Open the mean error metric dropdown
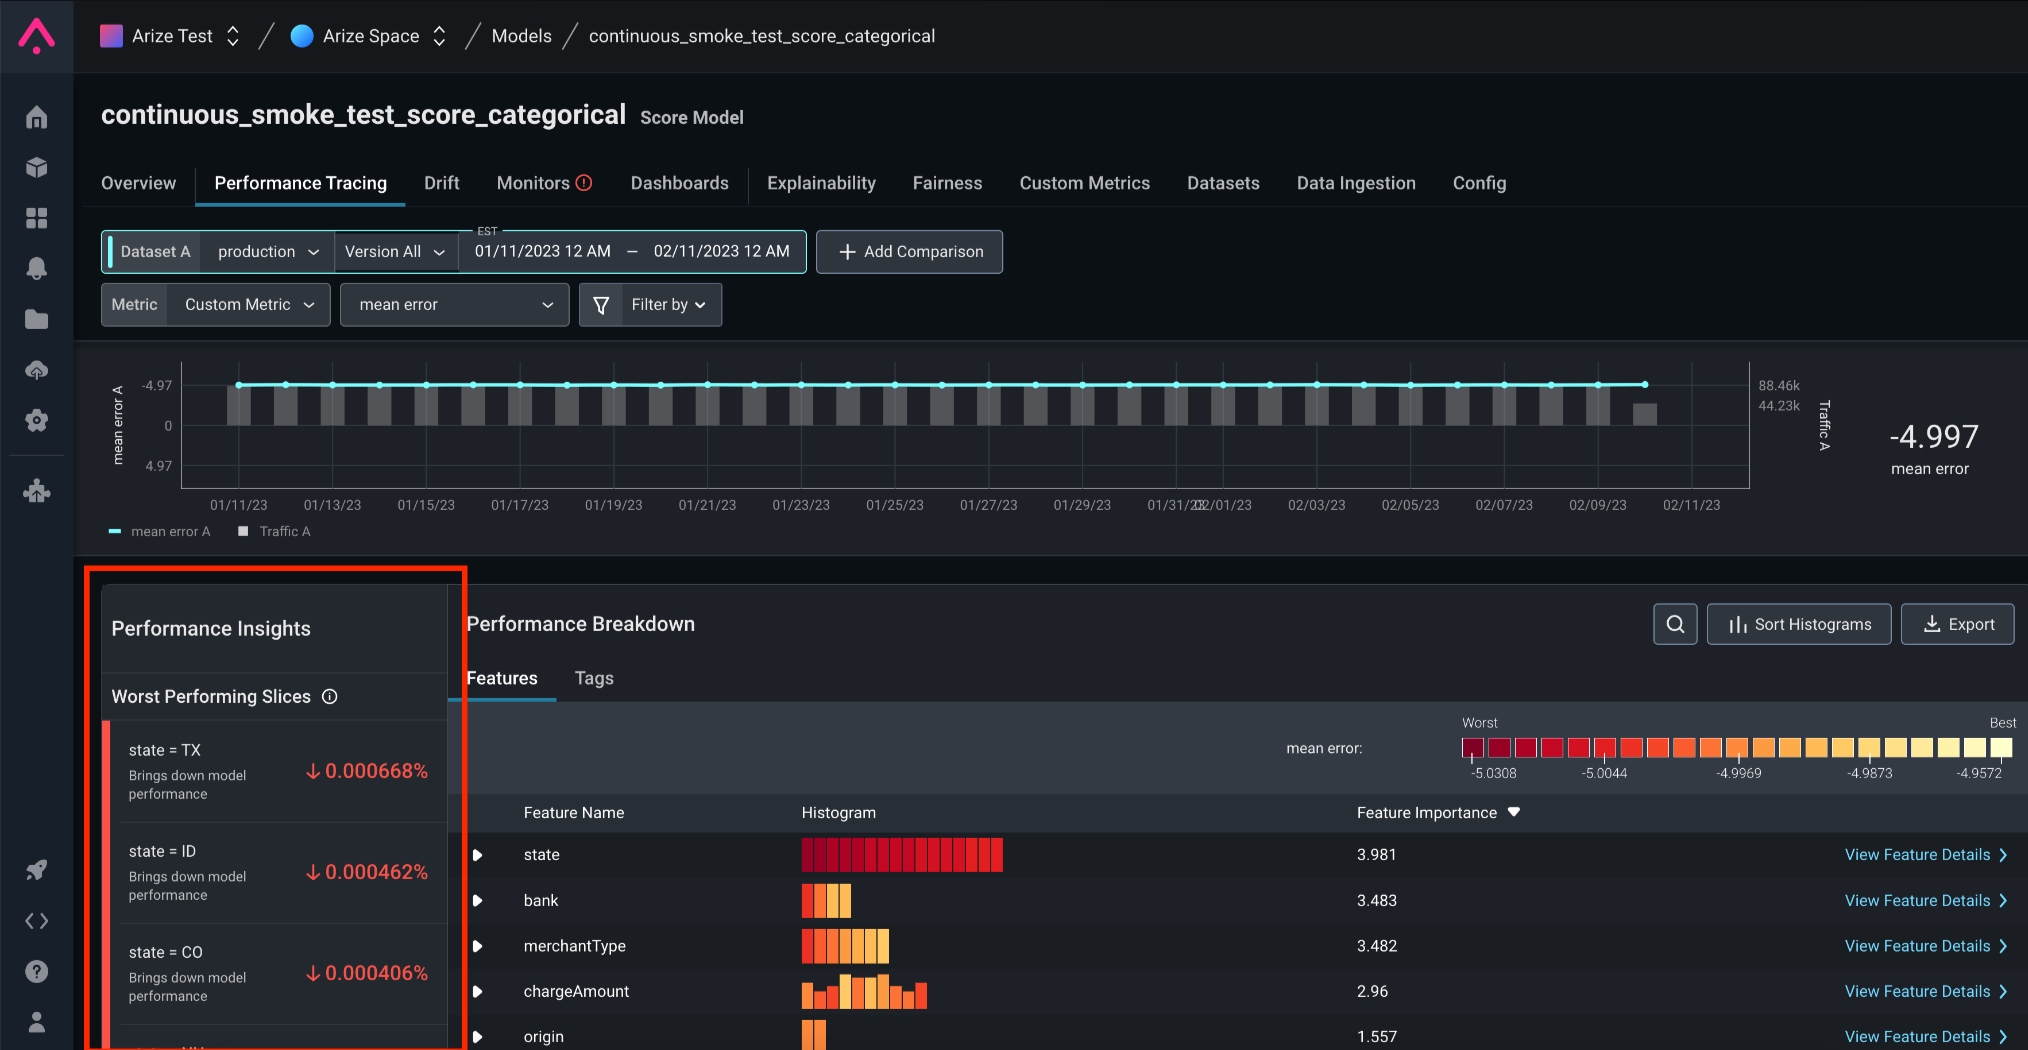 pyautogui.click(x=455, y=305)
